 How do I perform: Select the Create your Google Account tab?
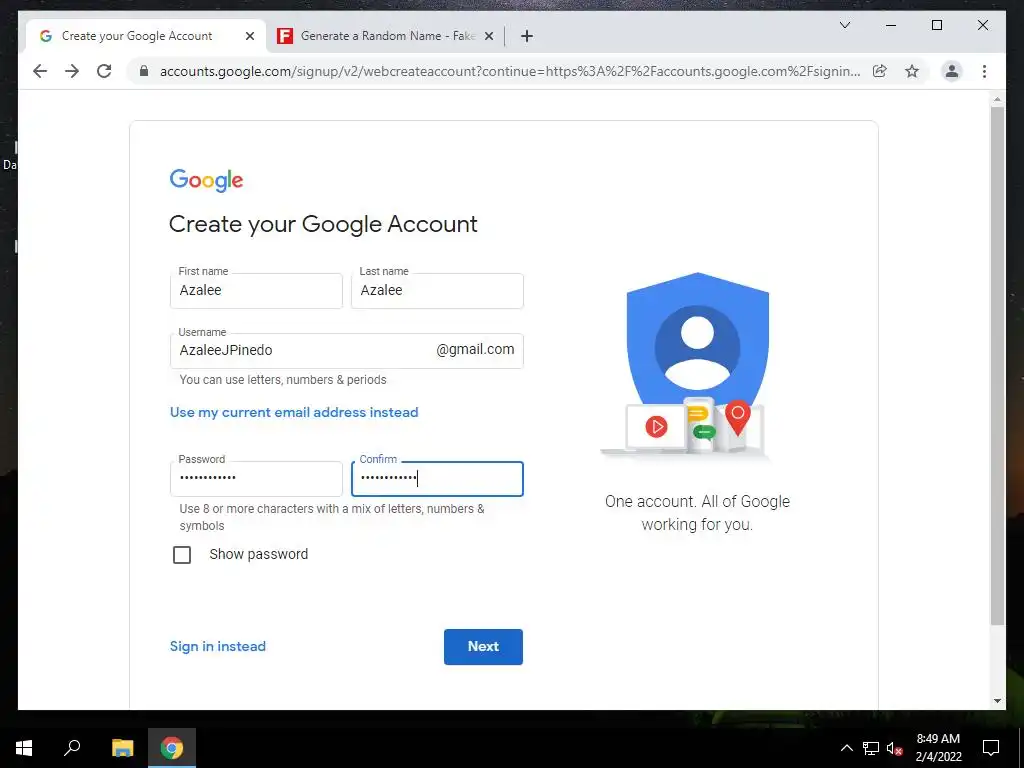(146, 36)
